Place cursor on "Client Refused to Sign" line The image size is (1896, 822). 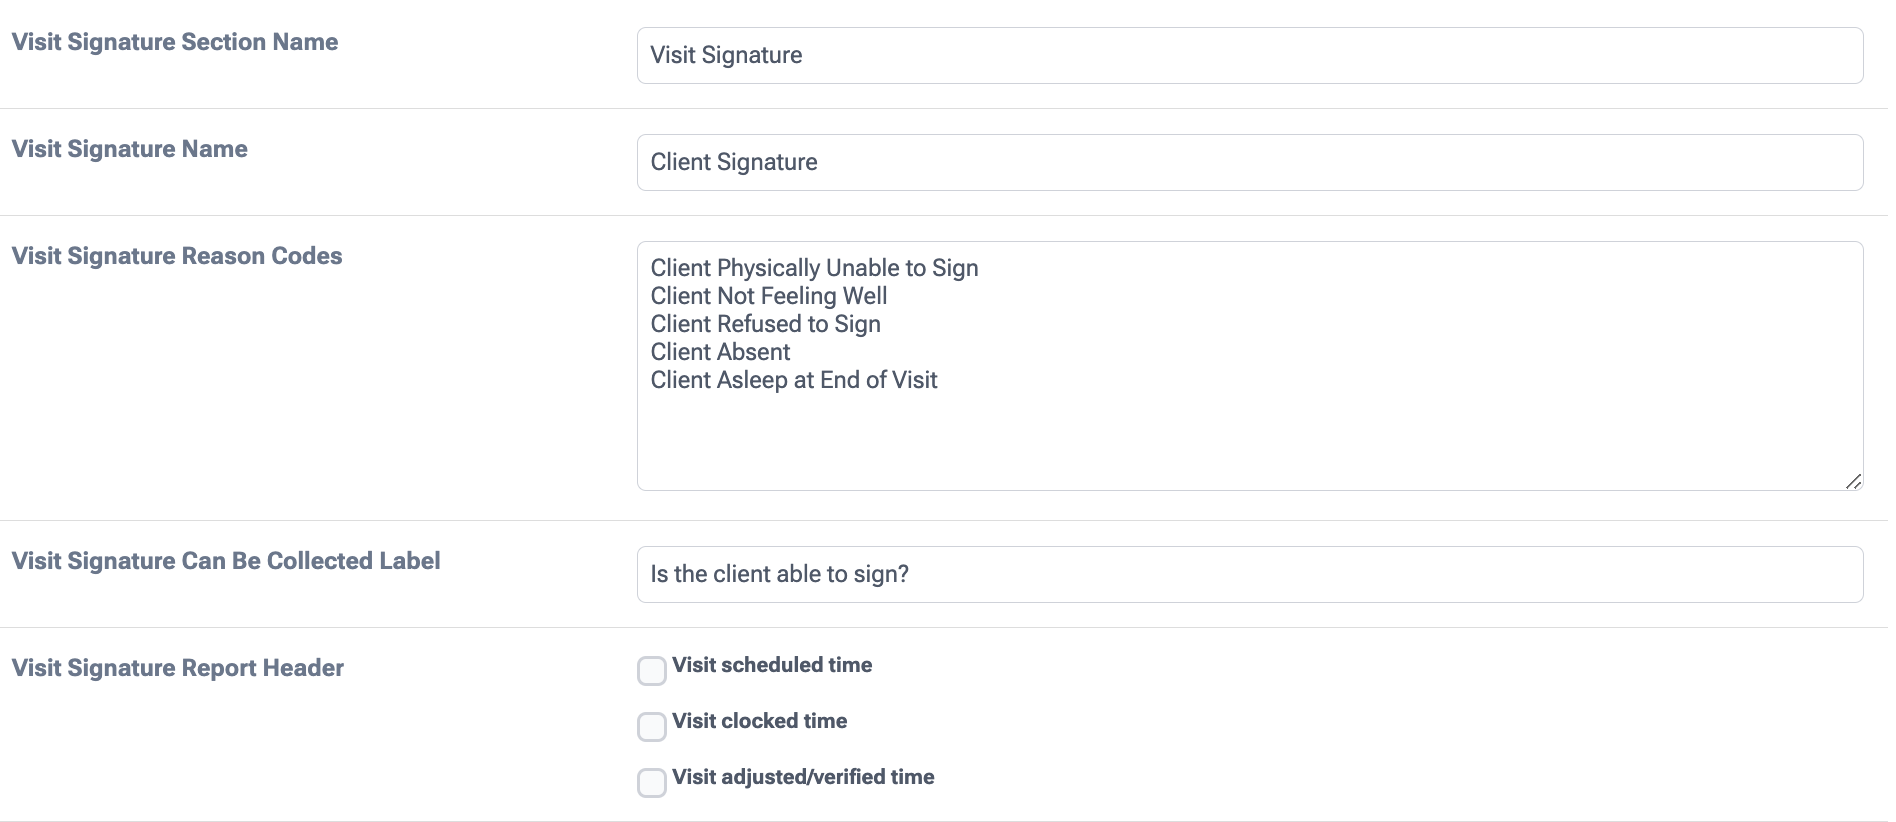[x=765, y=325]
